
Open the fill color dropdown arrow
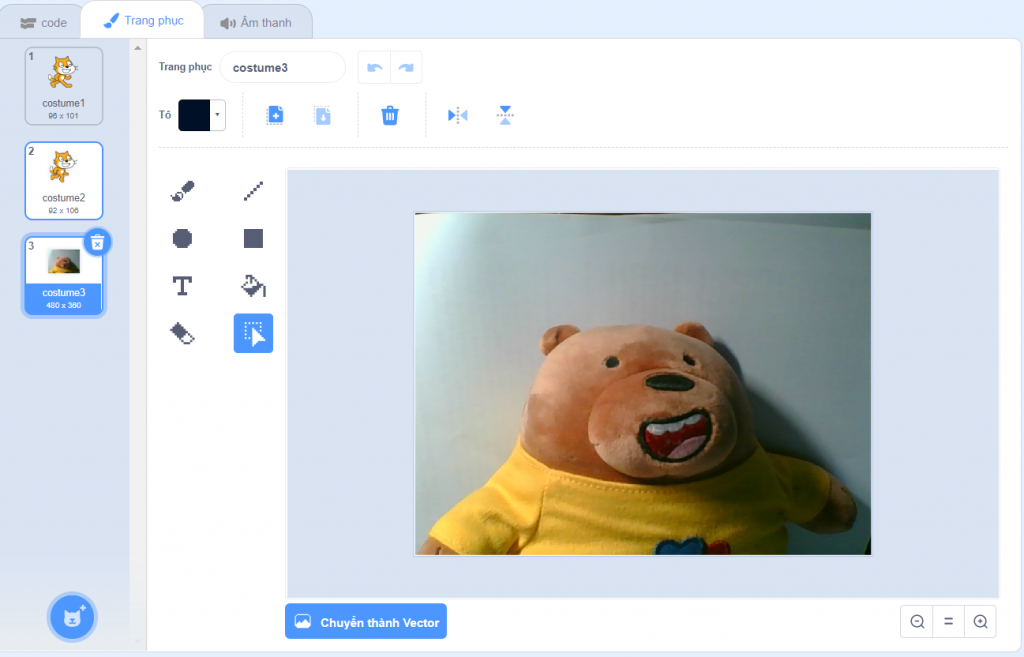[x=217, y=116]
